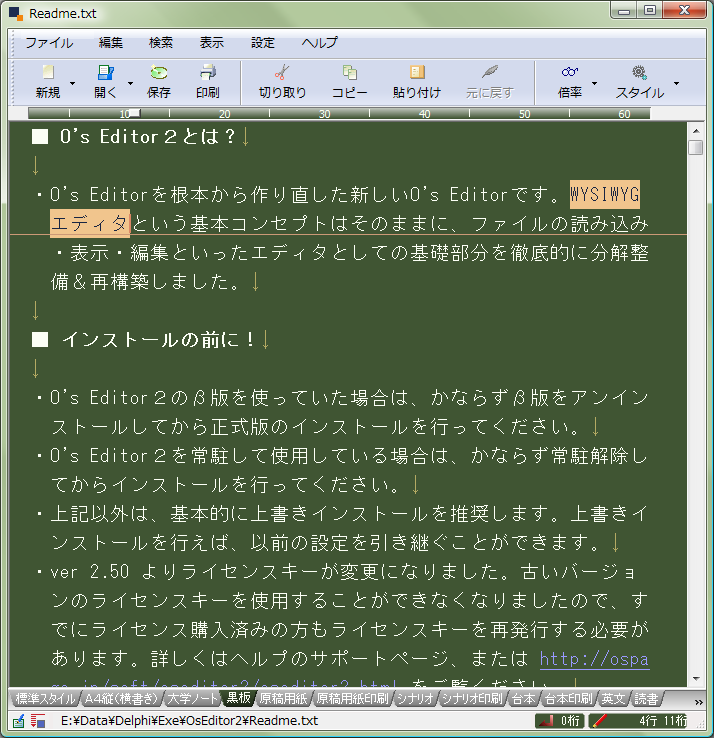Open a file with the 開く icon

click(x=105, y=72)
